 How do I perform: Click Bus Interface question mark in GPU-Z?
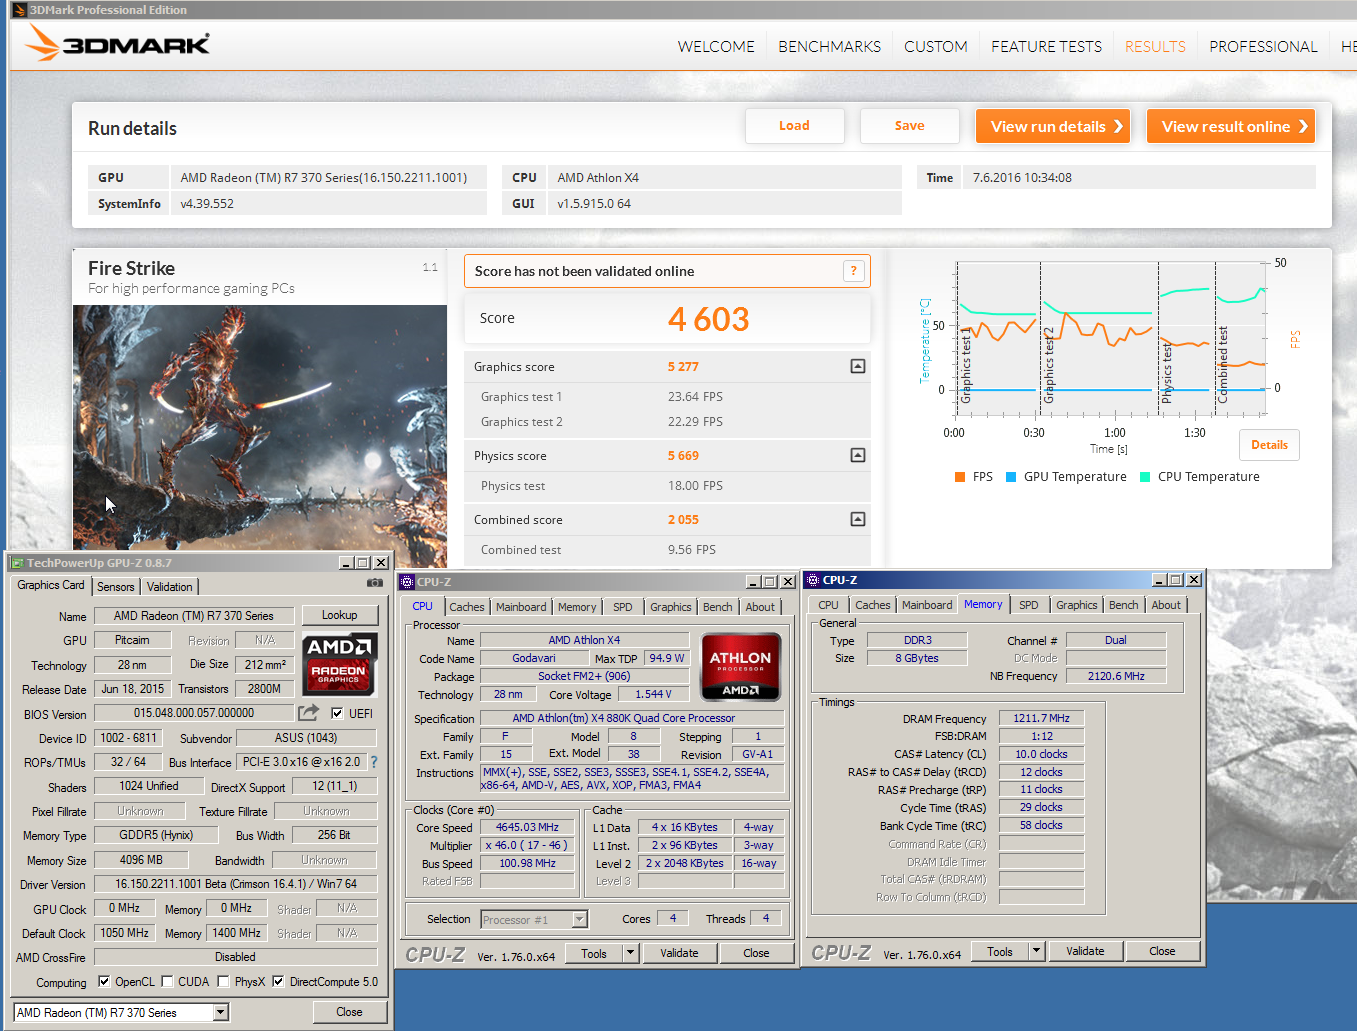(374, 762)
